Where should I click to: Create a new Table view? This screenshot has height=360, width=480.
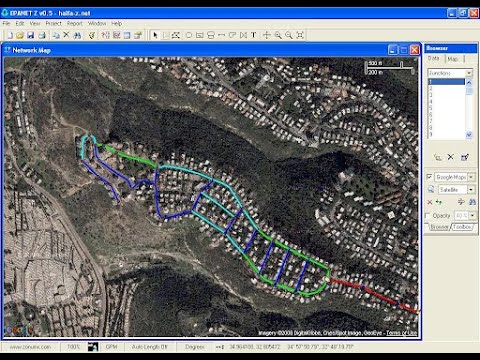point(127,35)
